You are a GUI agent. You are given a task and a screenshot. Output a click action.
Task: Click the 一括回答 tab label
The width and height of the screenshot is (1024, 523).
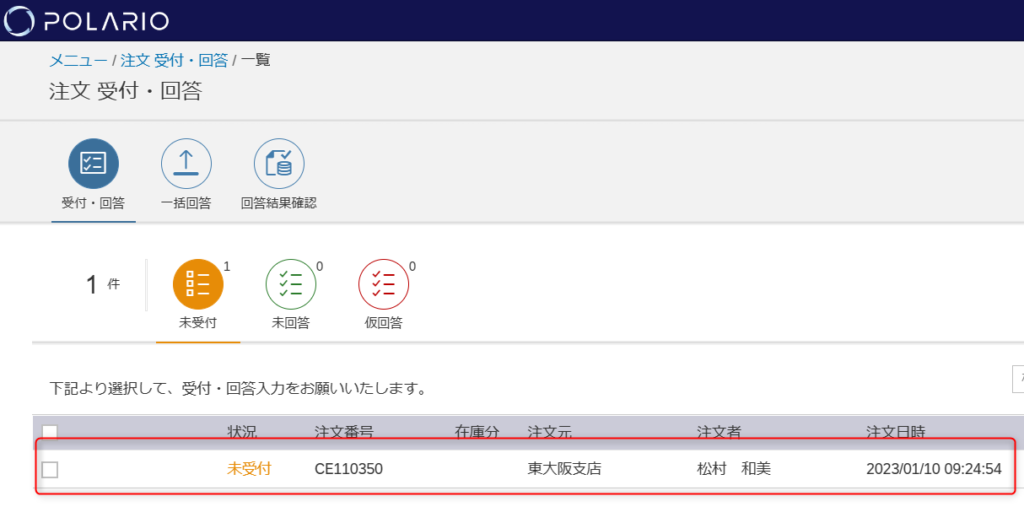pyautogui.click(x=186, y=203)
